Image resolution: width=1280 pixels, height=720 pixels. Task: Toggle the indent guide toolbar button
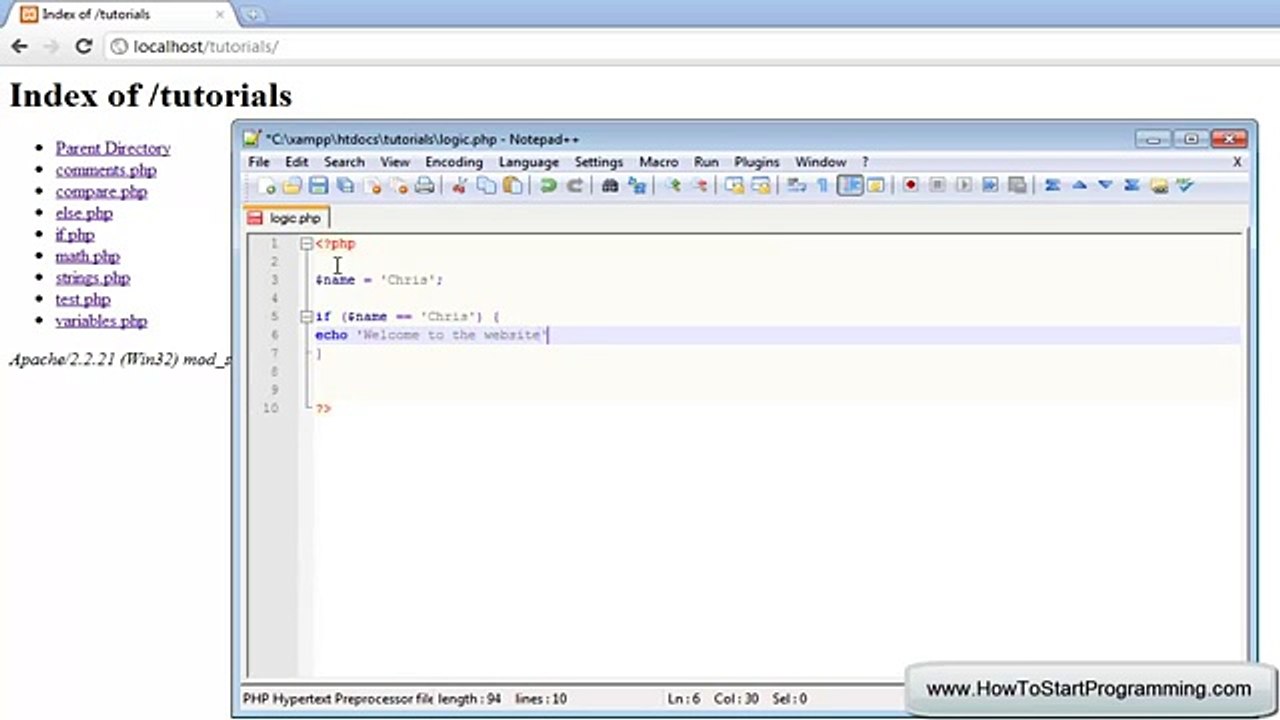pyautogui.click(x=850, y=186)
